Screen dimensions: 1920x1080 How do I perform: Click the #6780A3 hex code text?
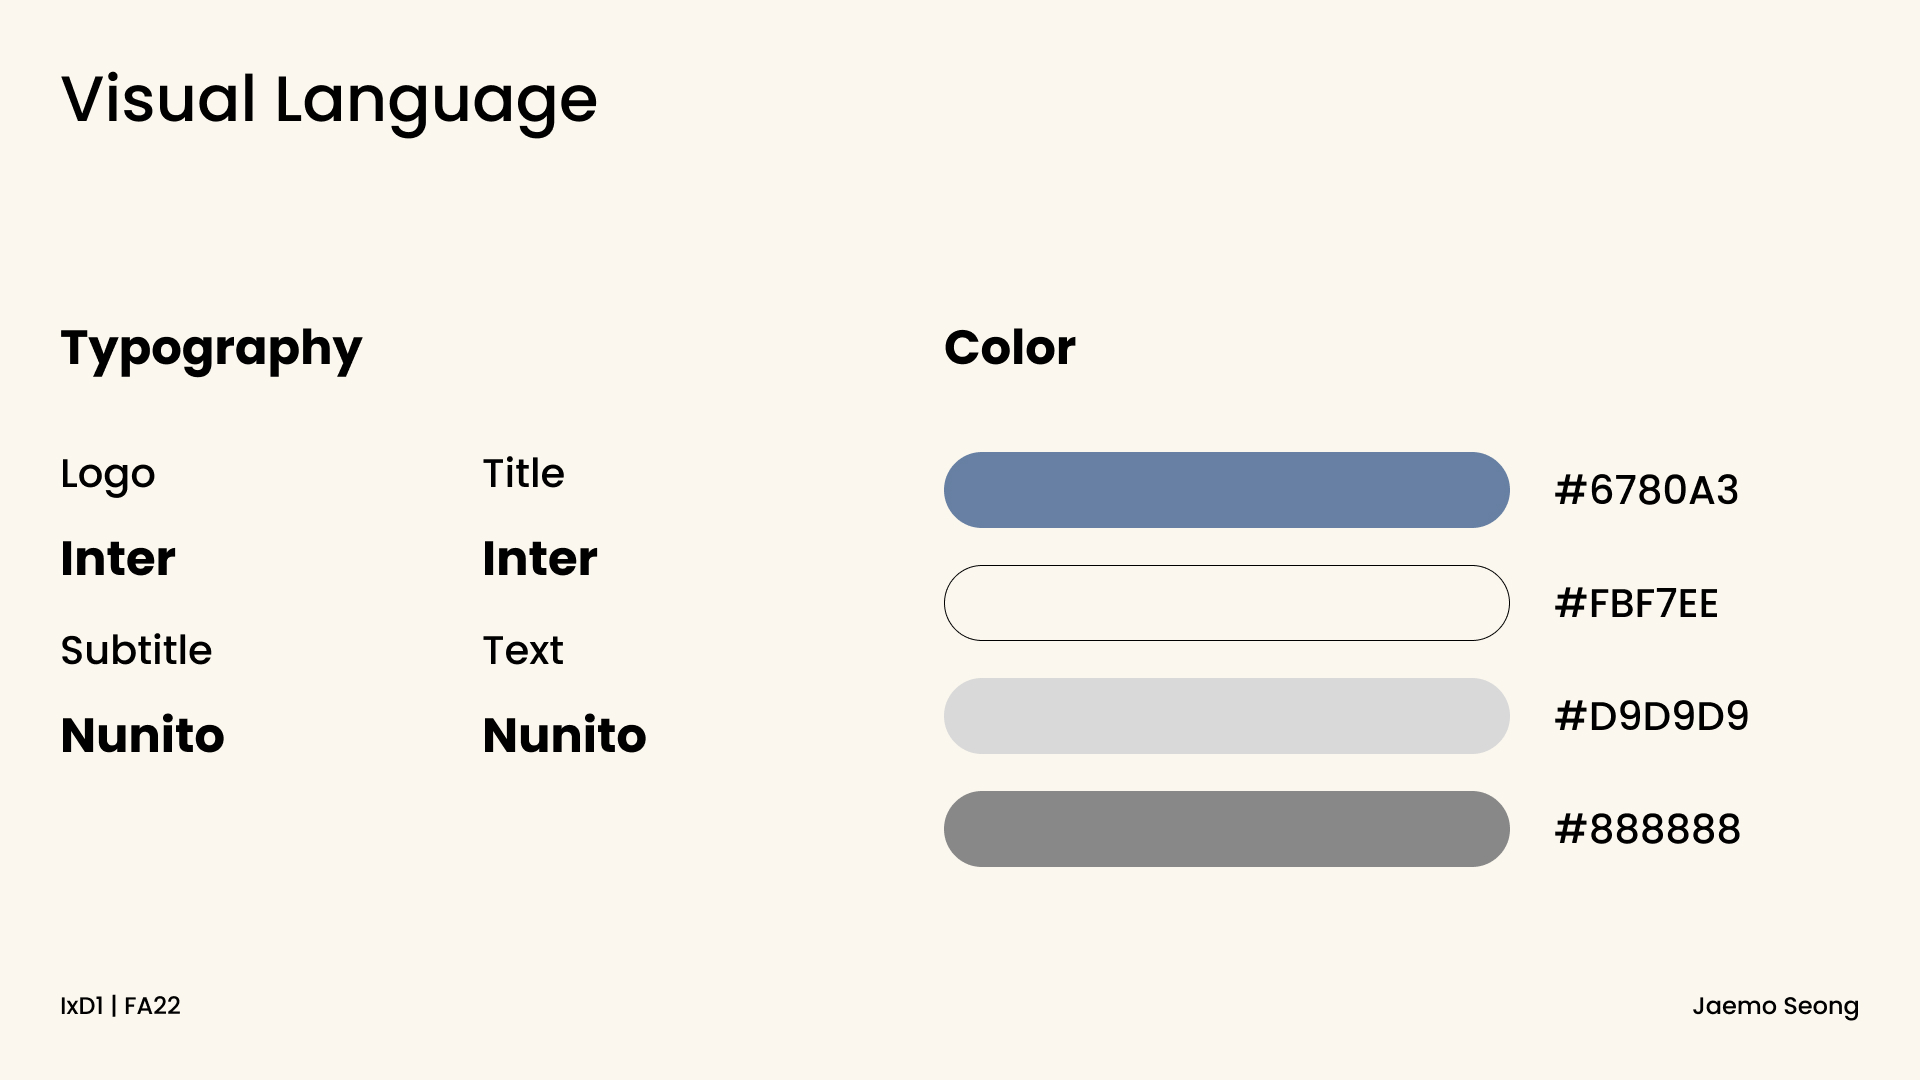coord(1646,490)
